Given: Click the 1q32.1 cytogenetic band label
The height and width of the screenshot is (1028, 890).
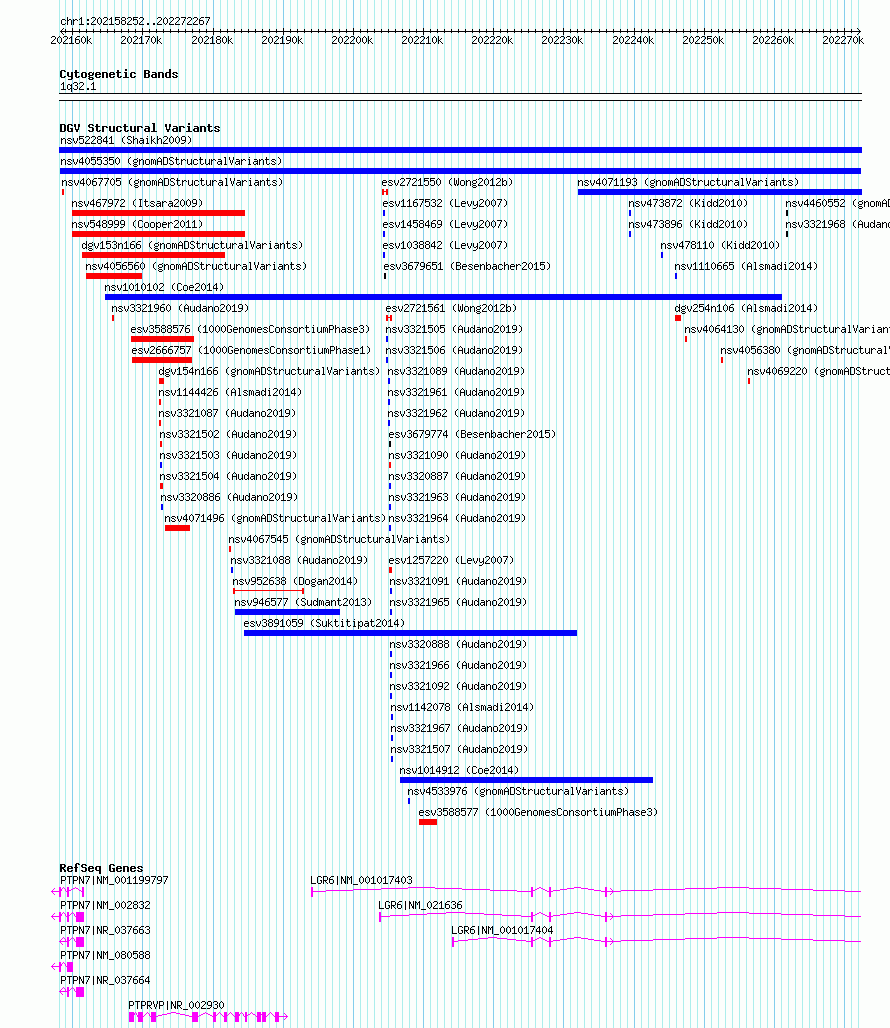Looking at the screenshot, I should [78, 87].
